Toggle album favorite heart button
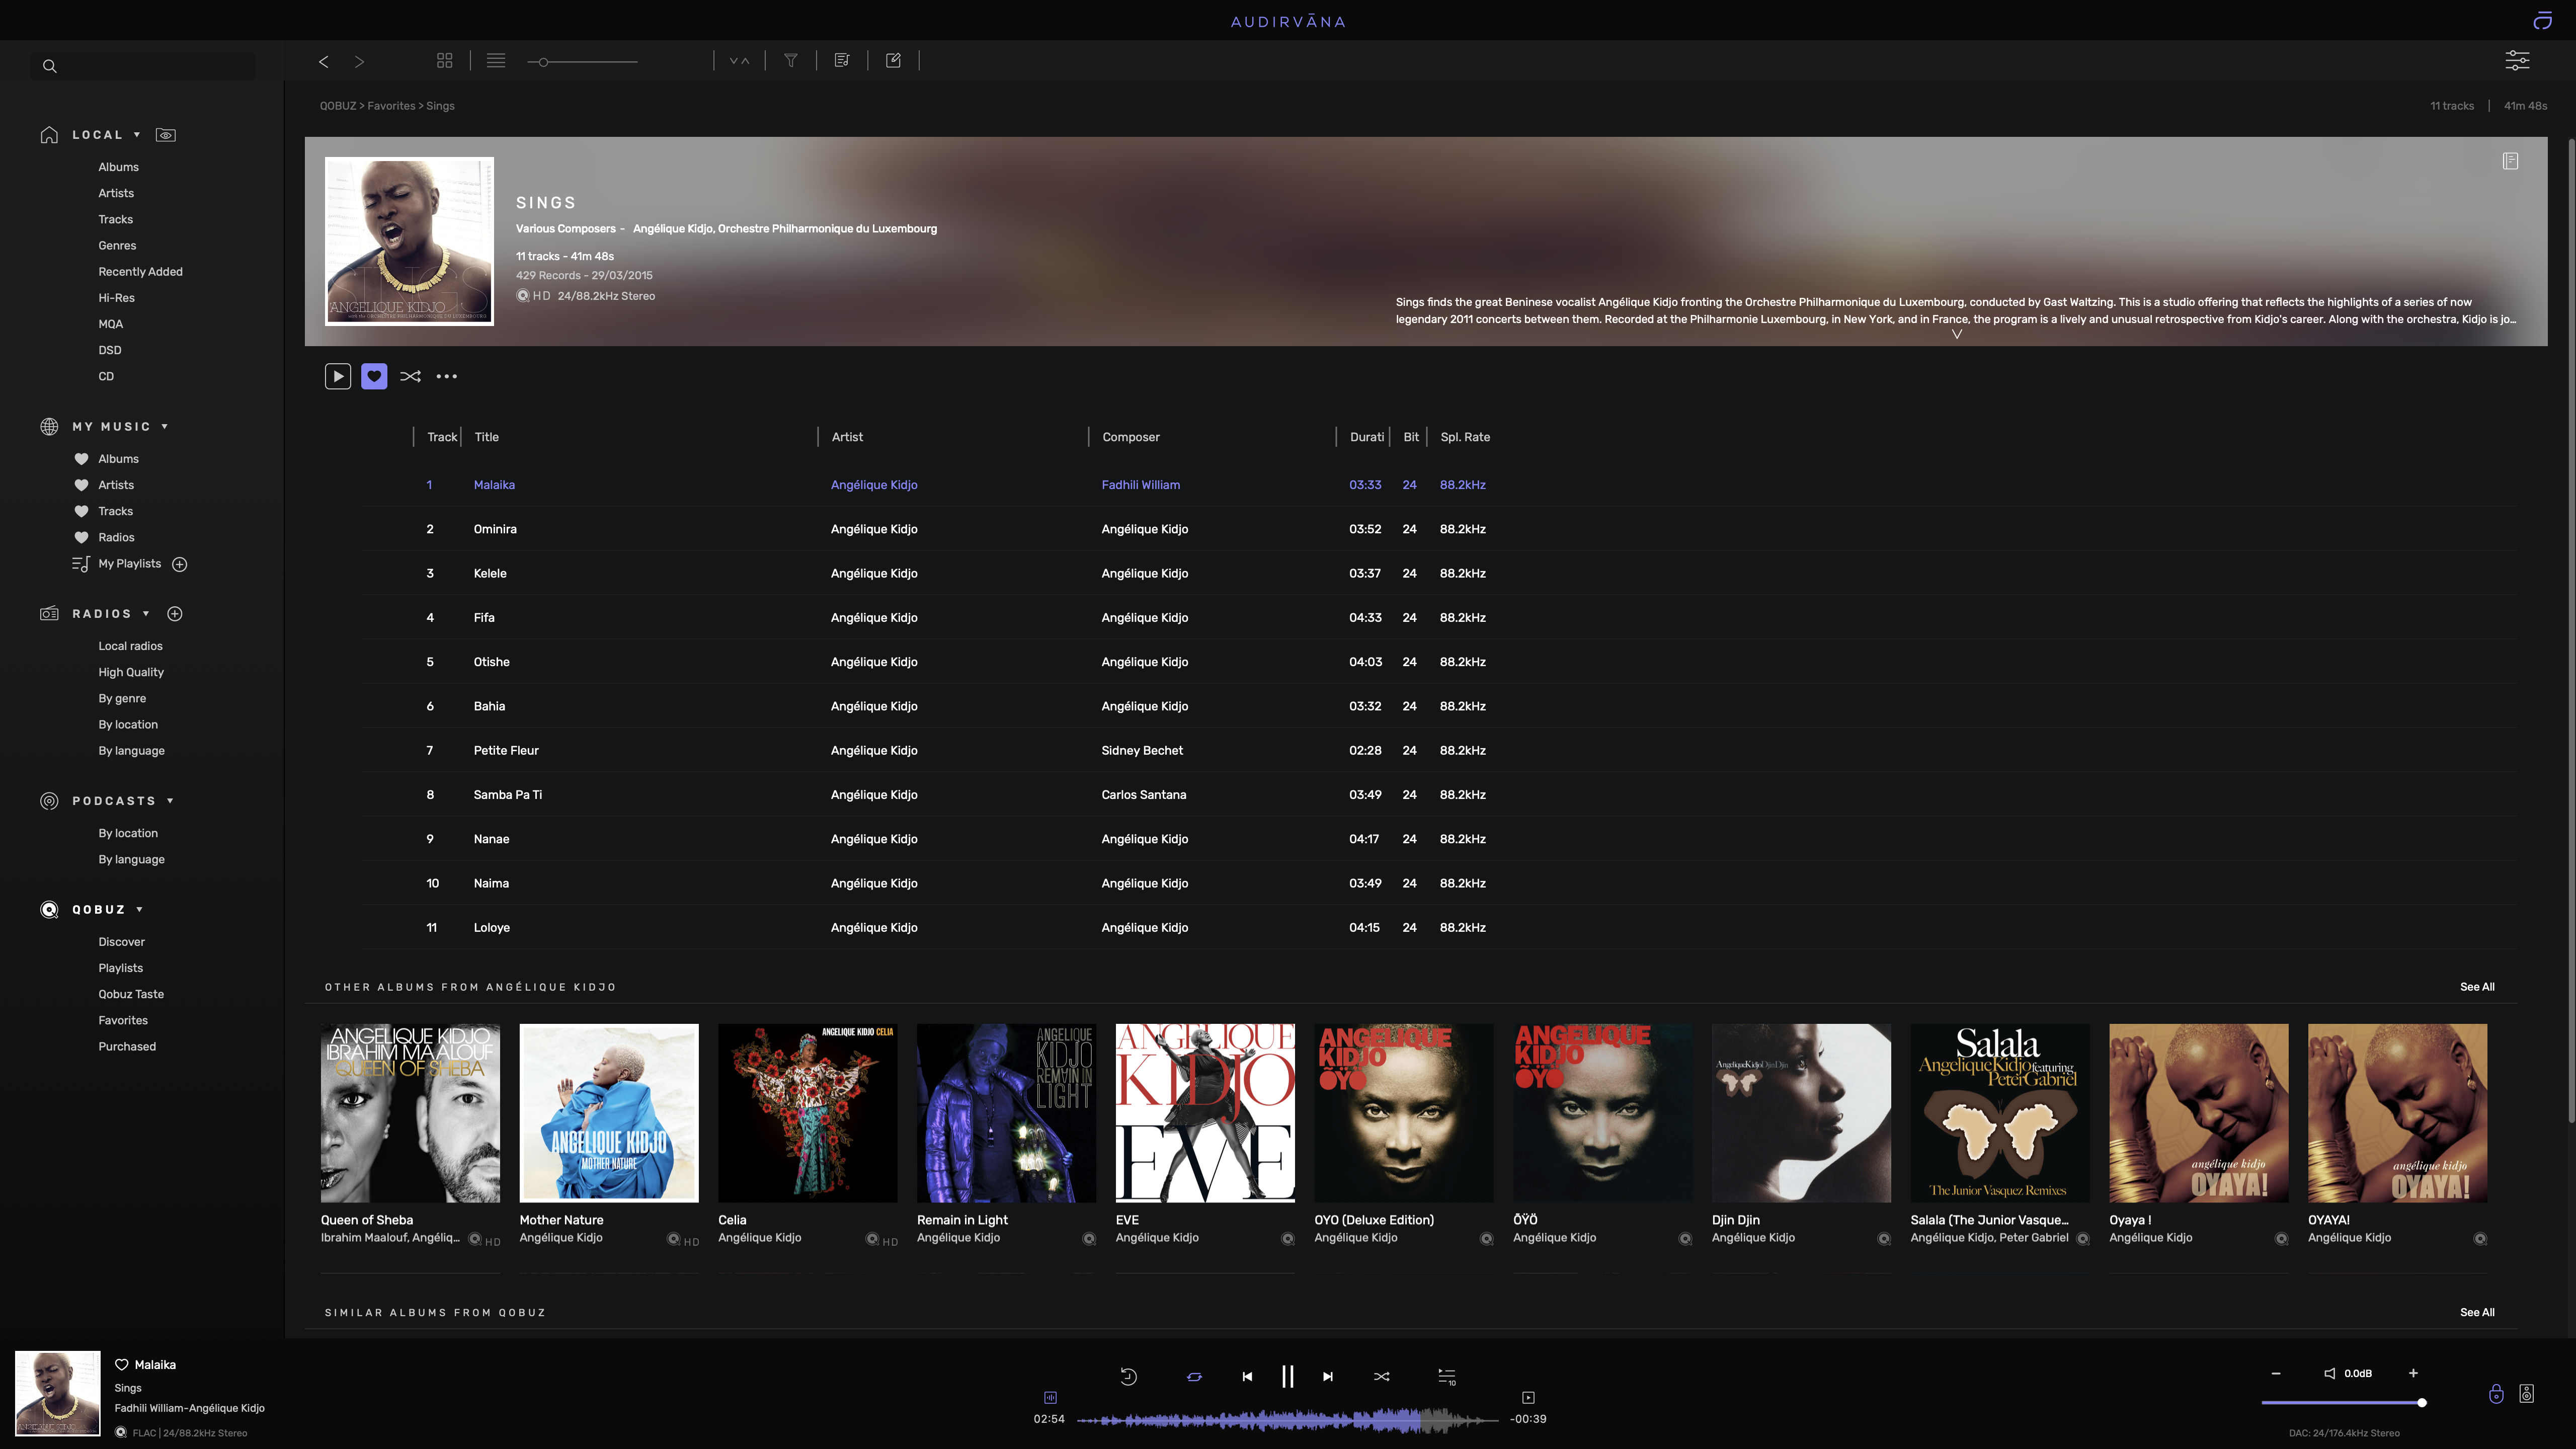 (x=374, y=376)
